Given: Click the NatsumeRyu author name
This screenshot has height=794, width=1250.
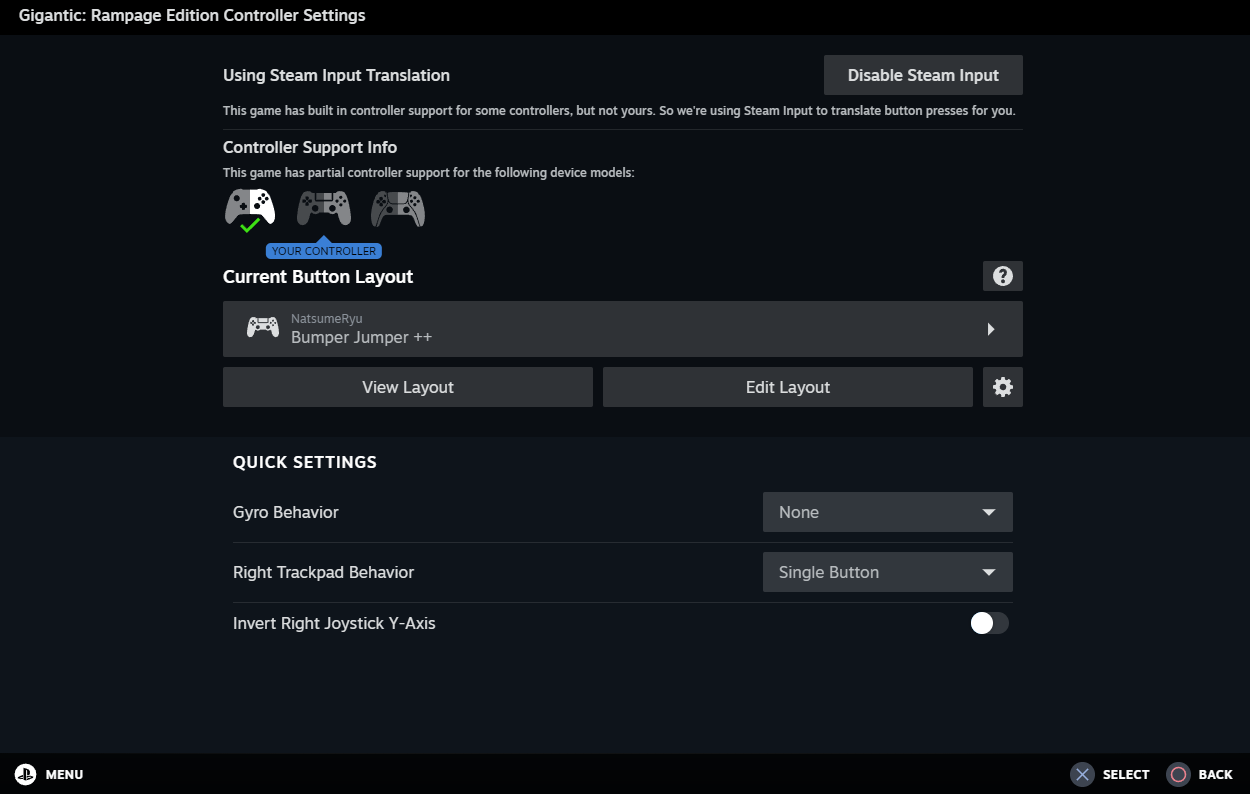Looking at the screenshot, I should (327, 319).
